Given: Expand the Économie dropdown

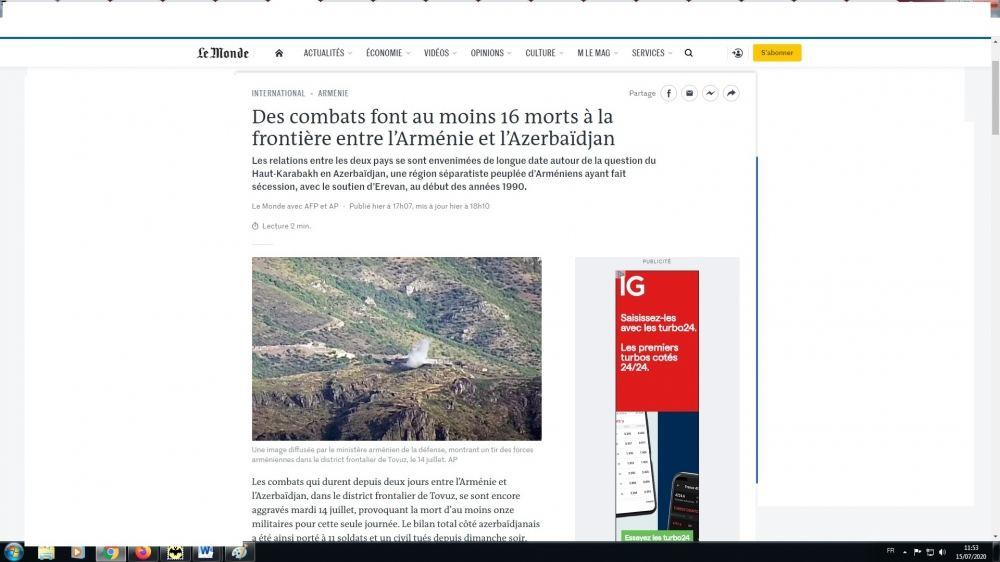Looking at the screenshot, I should tap(387, 53).
